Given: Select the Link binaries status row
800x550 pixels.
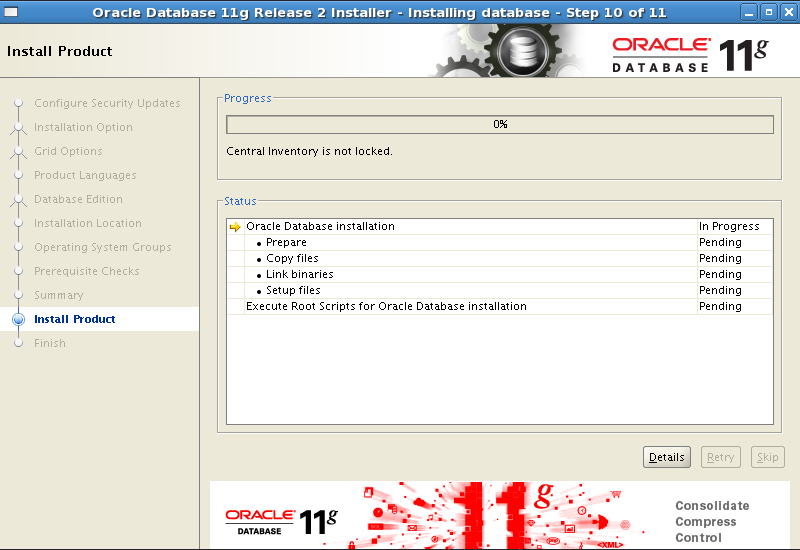Looking at the screenshot, I should coord(500,274).
